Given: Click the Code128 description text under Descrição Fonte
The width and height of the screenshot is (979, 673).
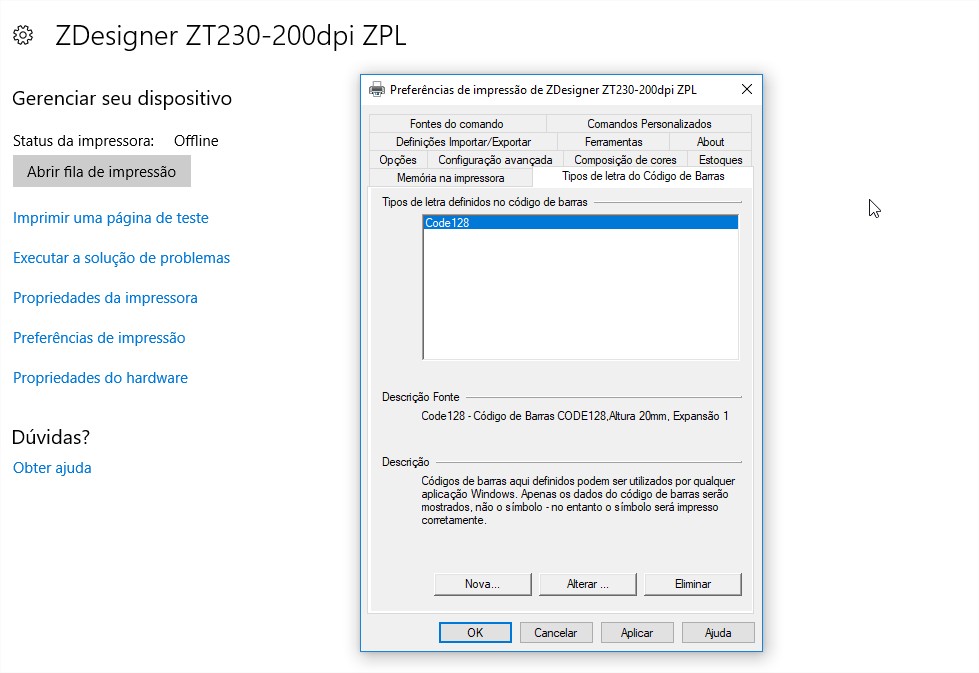Looking at the screenshot, I should point(574,416).
